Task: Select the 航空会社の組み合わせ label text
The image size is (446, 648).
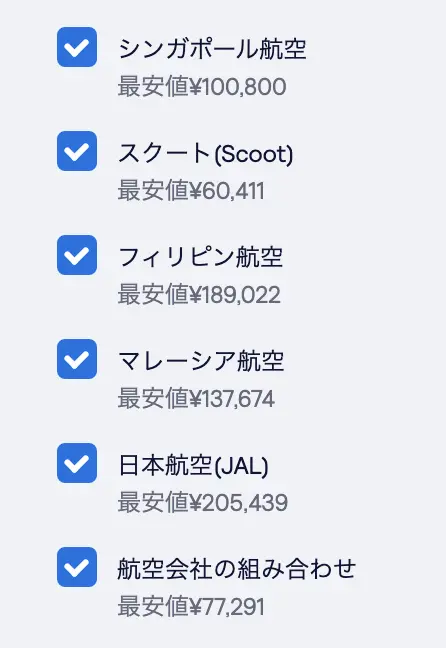Action: click(x=236, y=569)
